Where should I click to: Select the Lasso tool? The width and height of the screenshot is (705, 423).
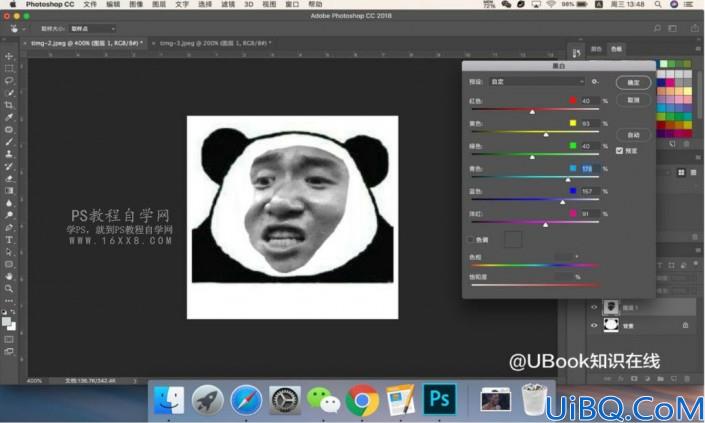pyautogui.click(x=9, y=80)
